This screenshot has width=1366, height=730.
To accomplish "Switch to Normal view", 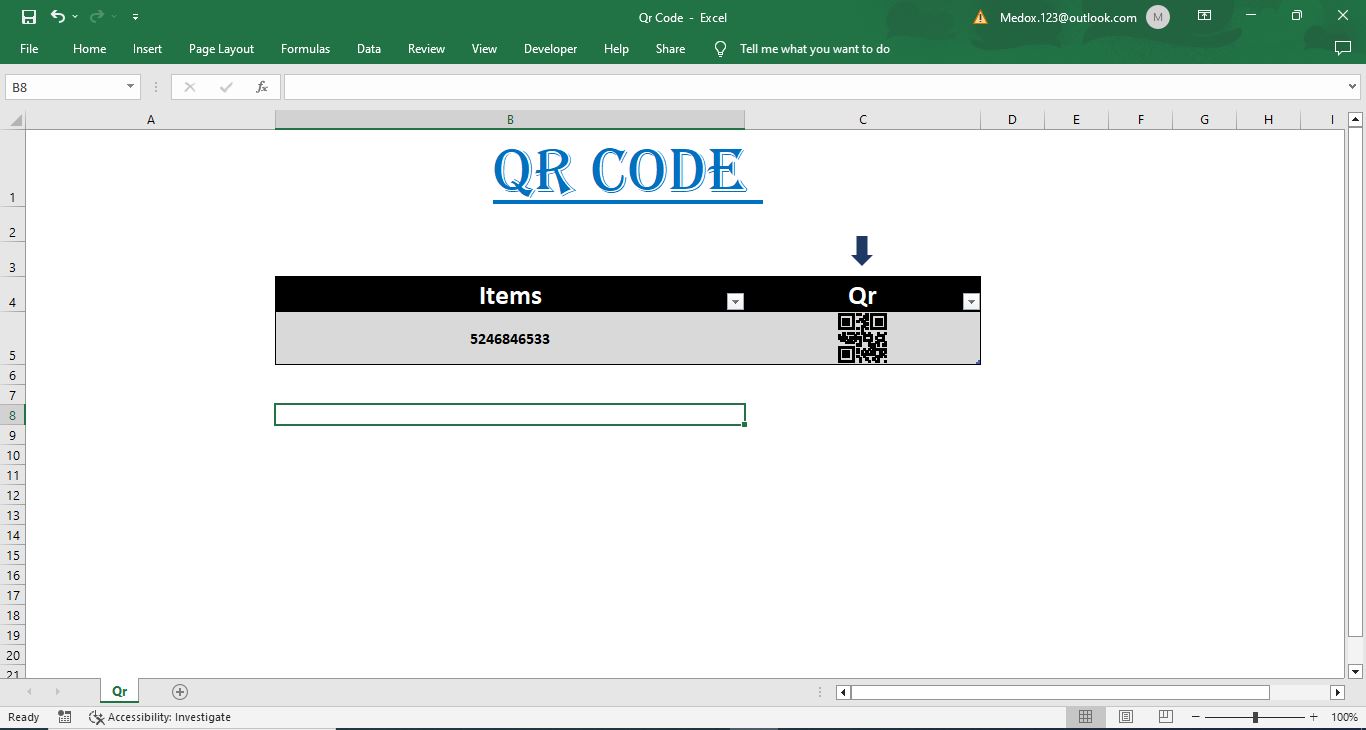I will [x=1085, y=717].
